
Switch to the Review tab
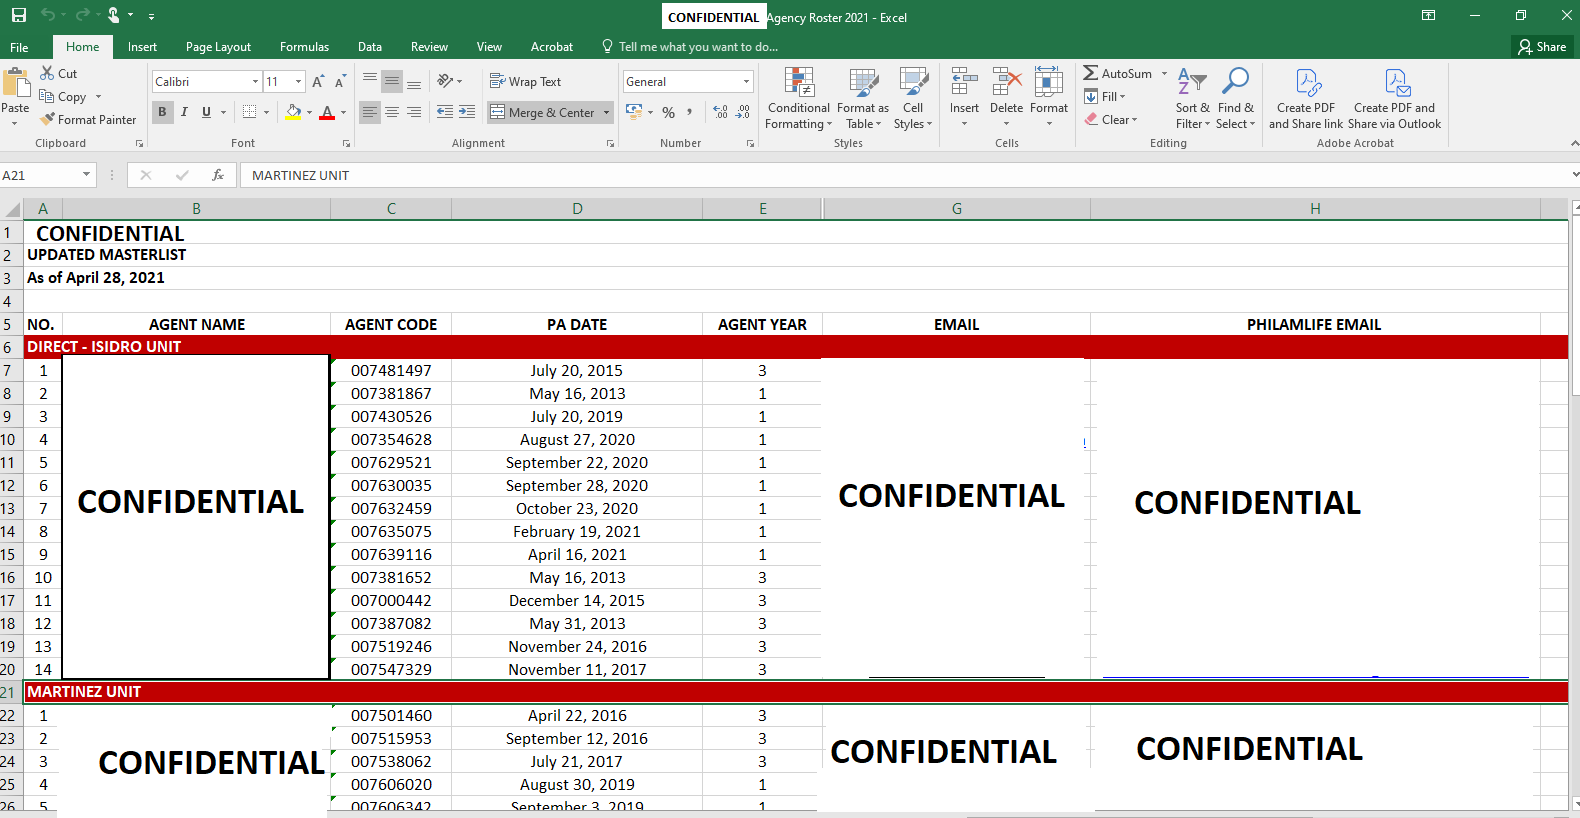(x=429, y=47)
